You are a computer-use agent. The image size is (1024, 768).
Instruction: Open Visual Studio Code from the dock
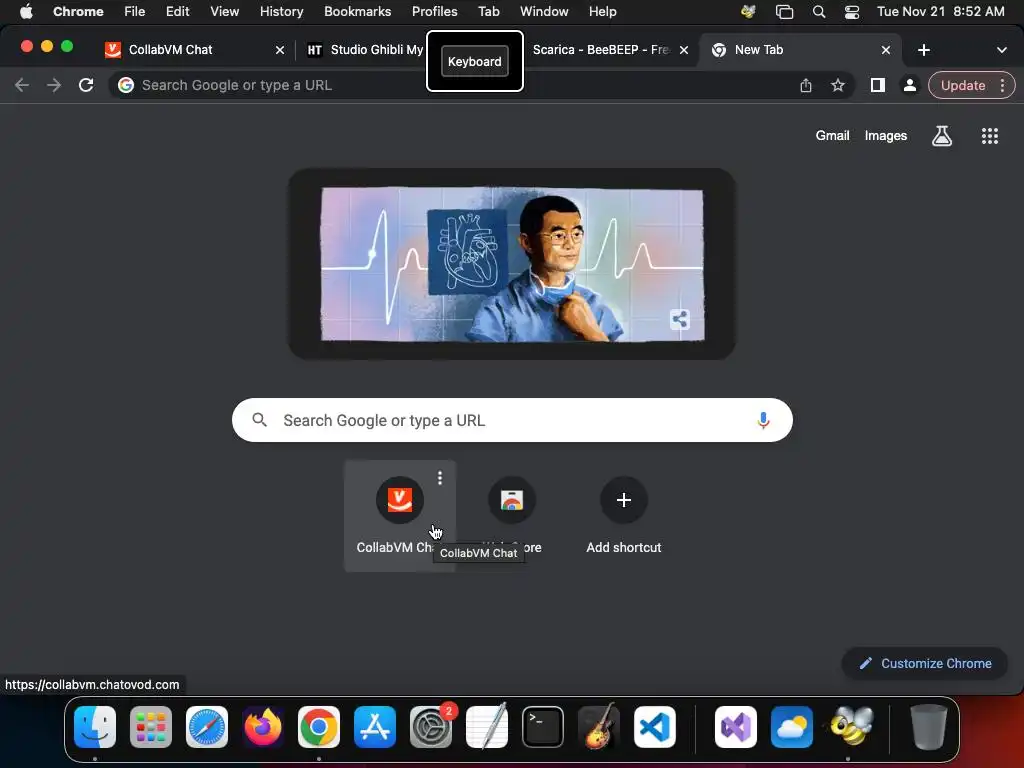(x=655, y=727)
